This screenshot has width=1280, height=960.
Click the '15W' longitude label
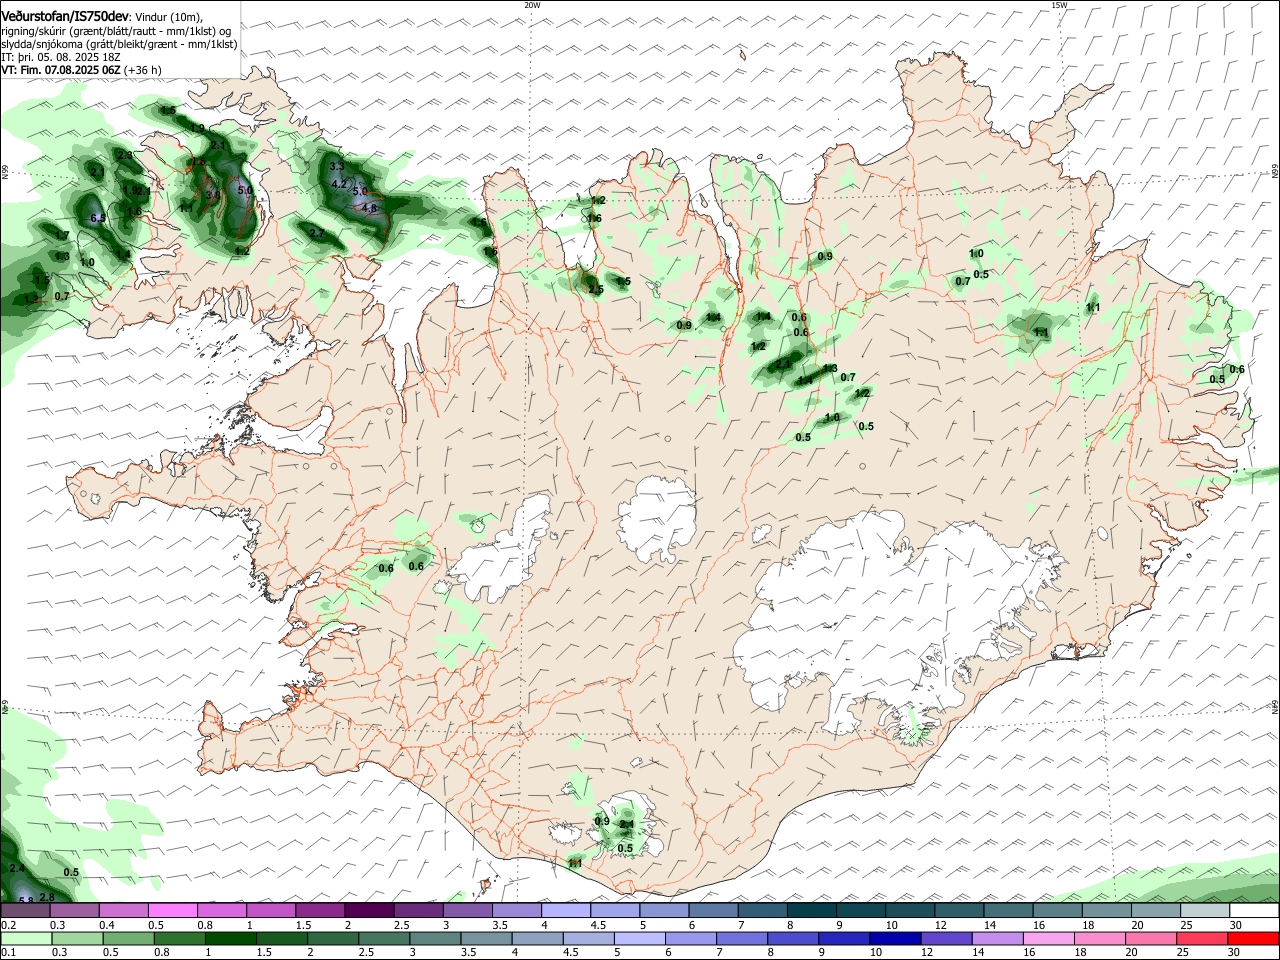[x=1059, y=5]
